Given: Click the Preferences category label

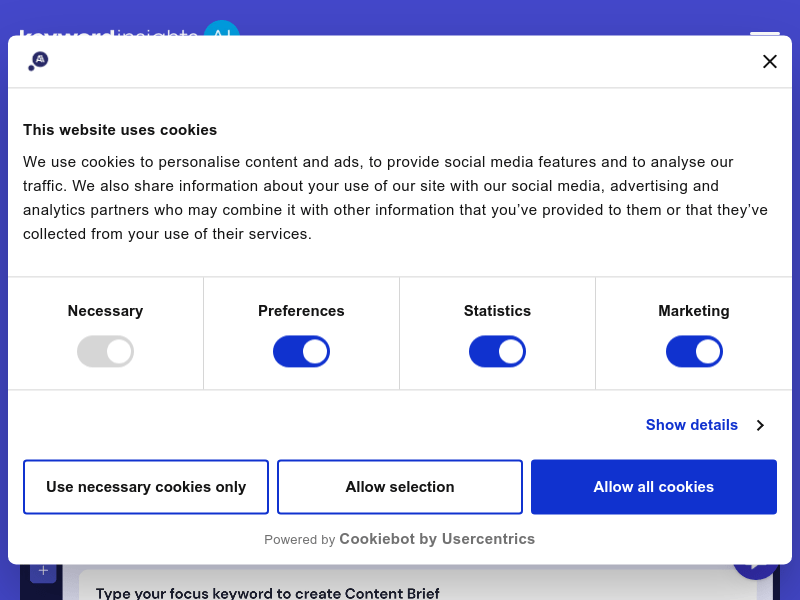Looking at the screenshot, I should 301,311.
